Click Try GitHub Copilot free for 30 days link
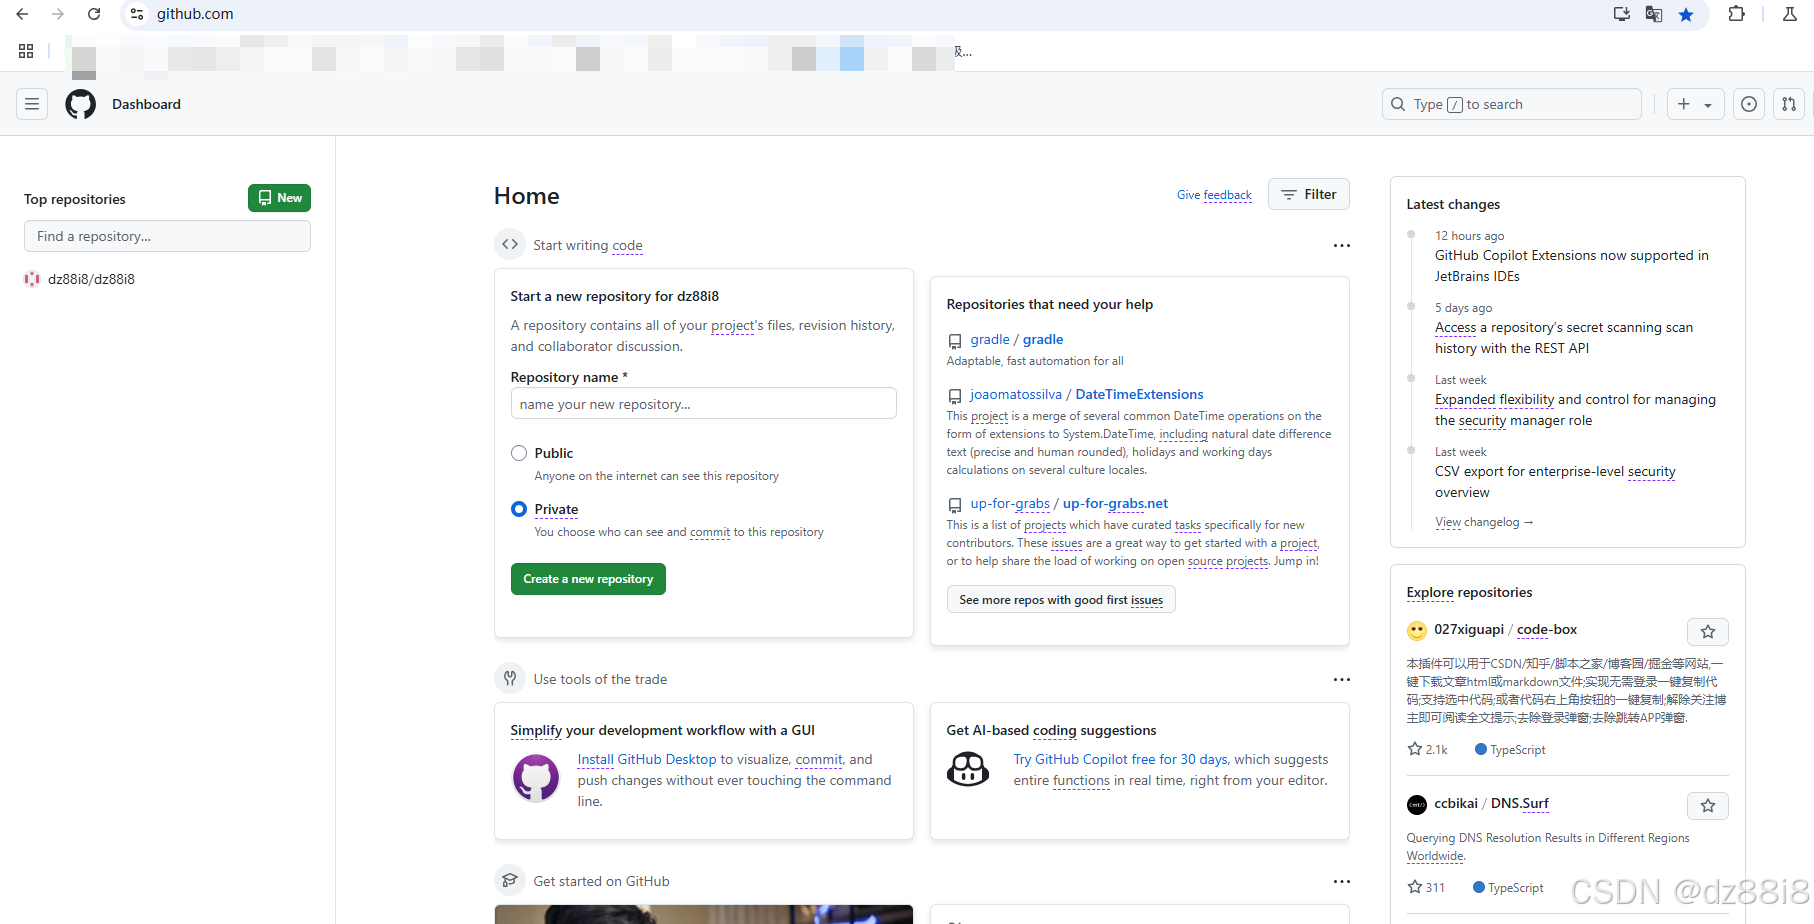The image size is (1814, 924). (x=1121, y=760)
